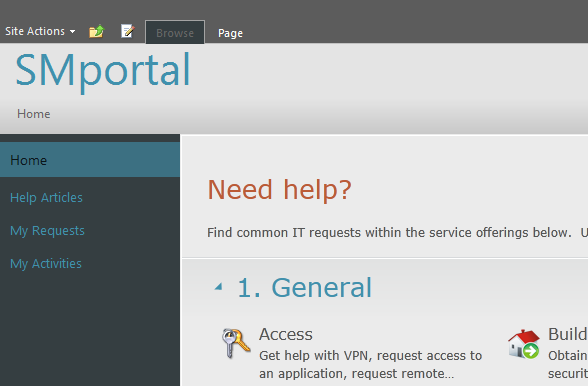Collapse the 1. General section triangle
Viewport: 588px width, 386px height.
pyautogui.click(x=218, y=287)
